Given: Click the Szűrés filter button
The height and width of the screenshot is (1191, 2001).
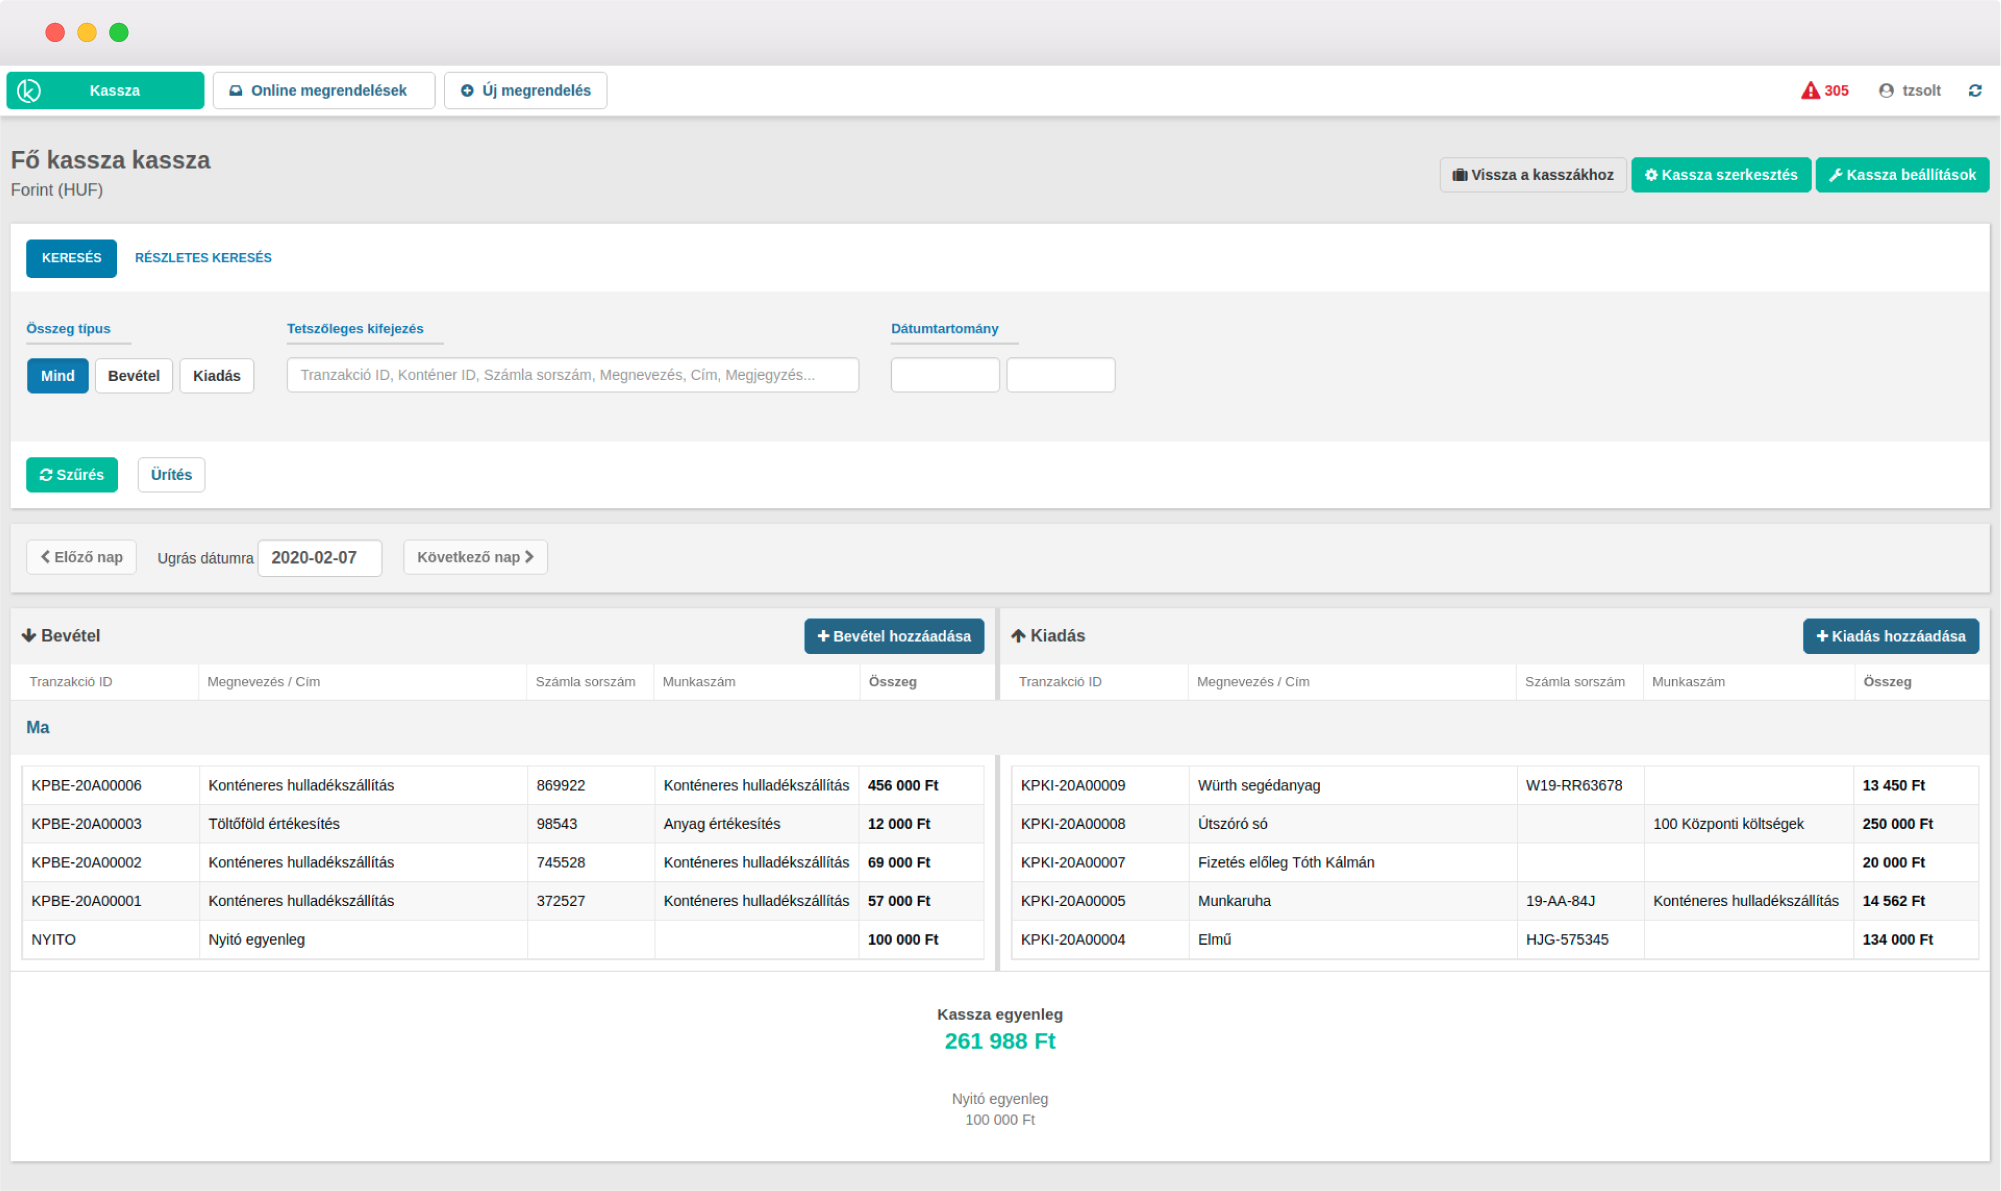Looking at the screenshot, I should (x=71, y=475).
